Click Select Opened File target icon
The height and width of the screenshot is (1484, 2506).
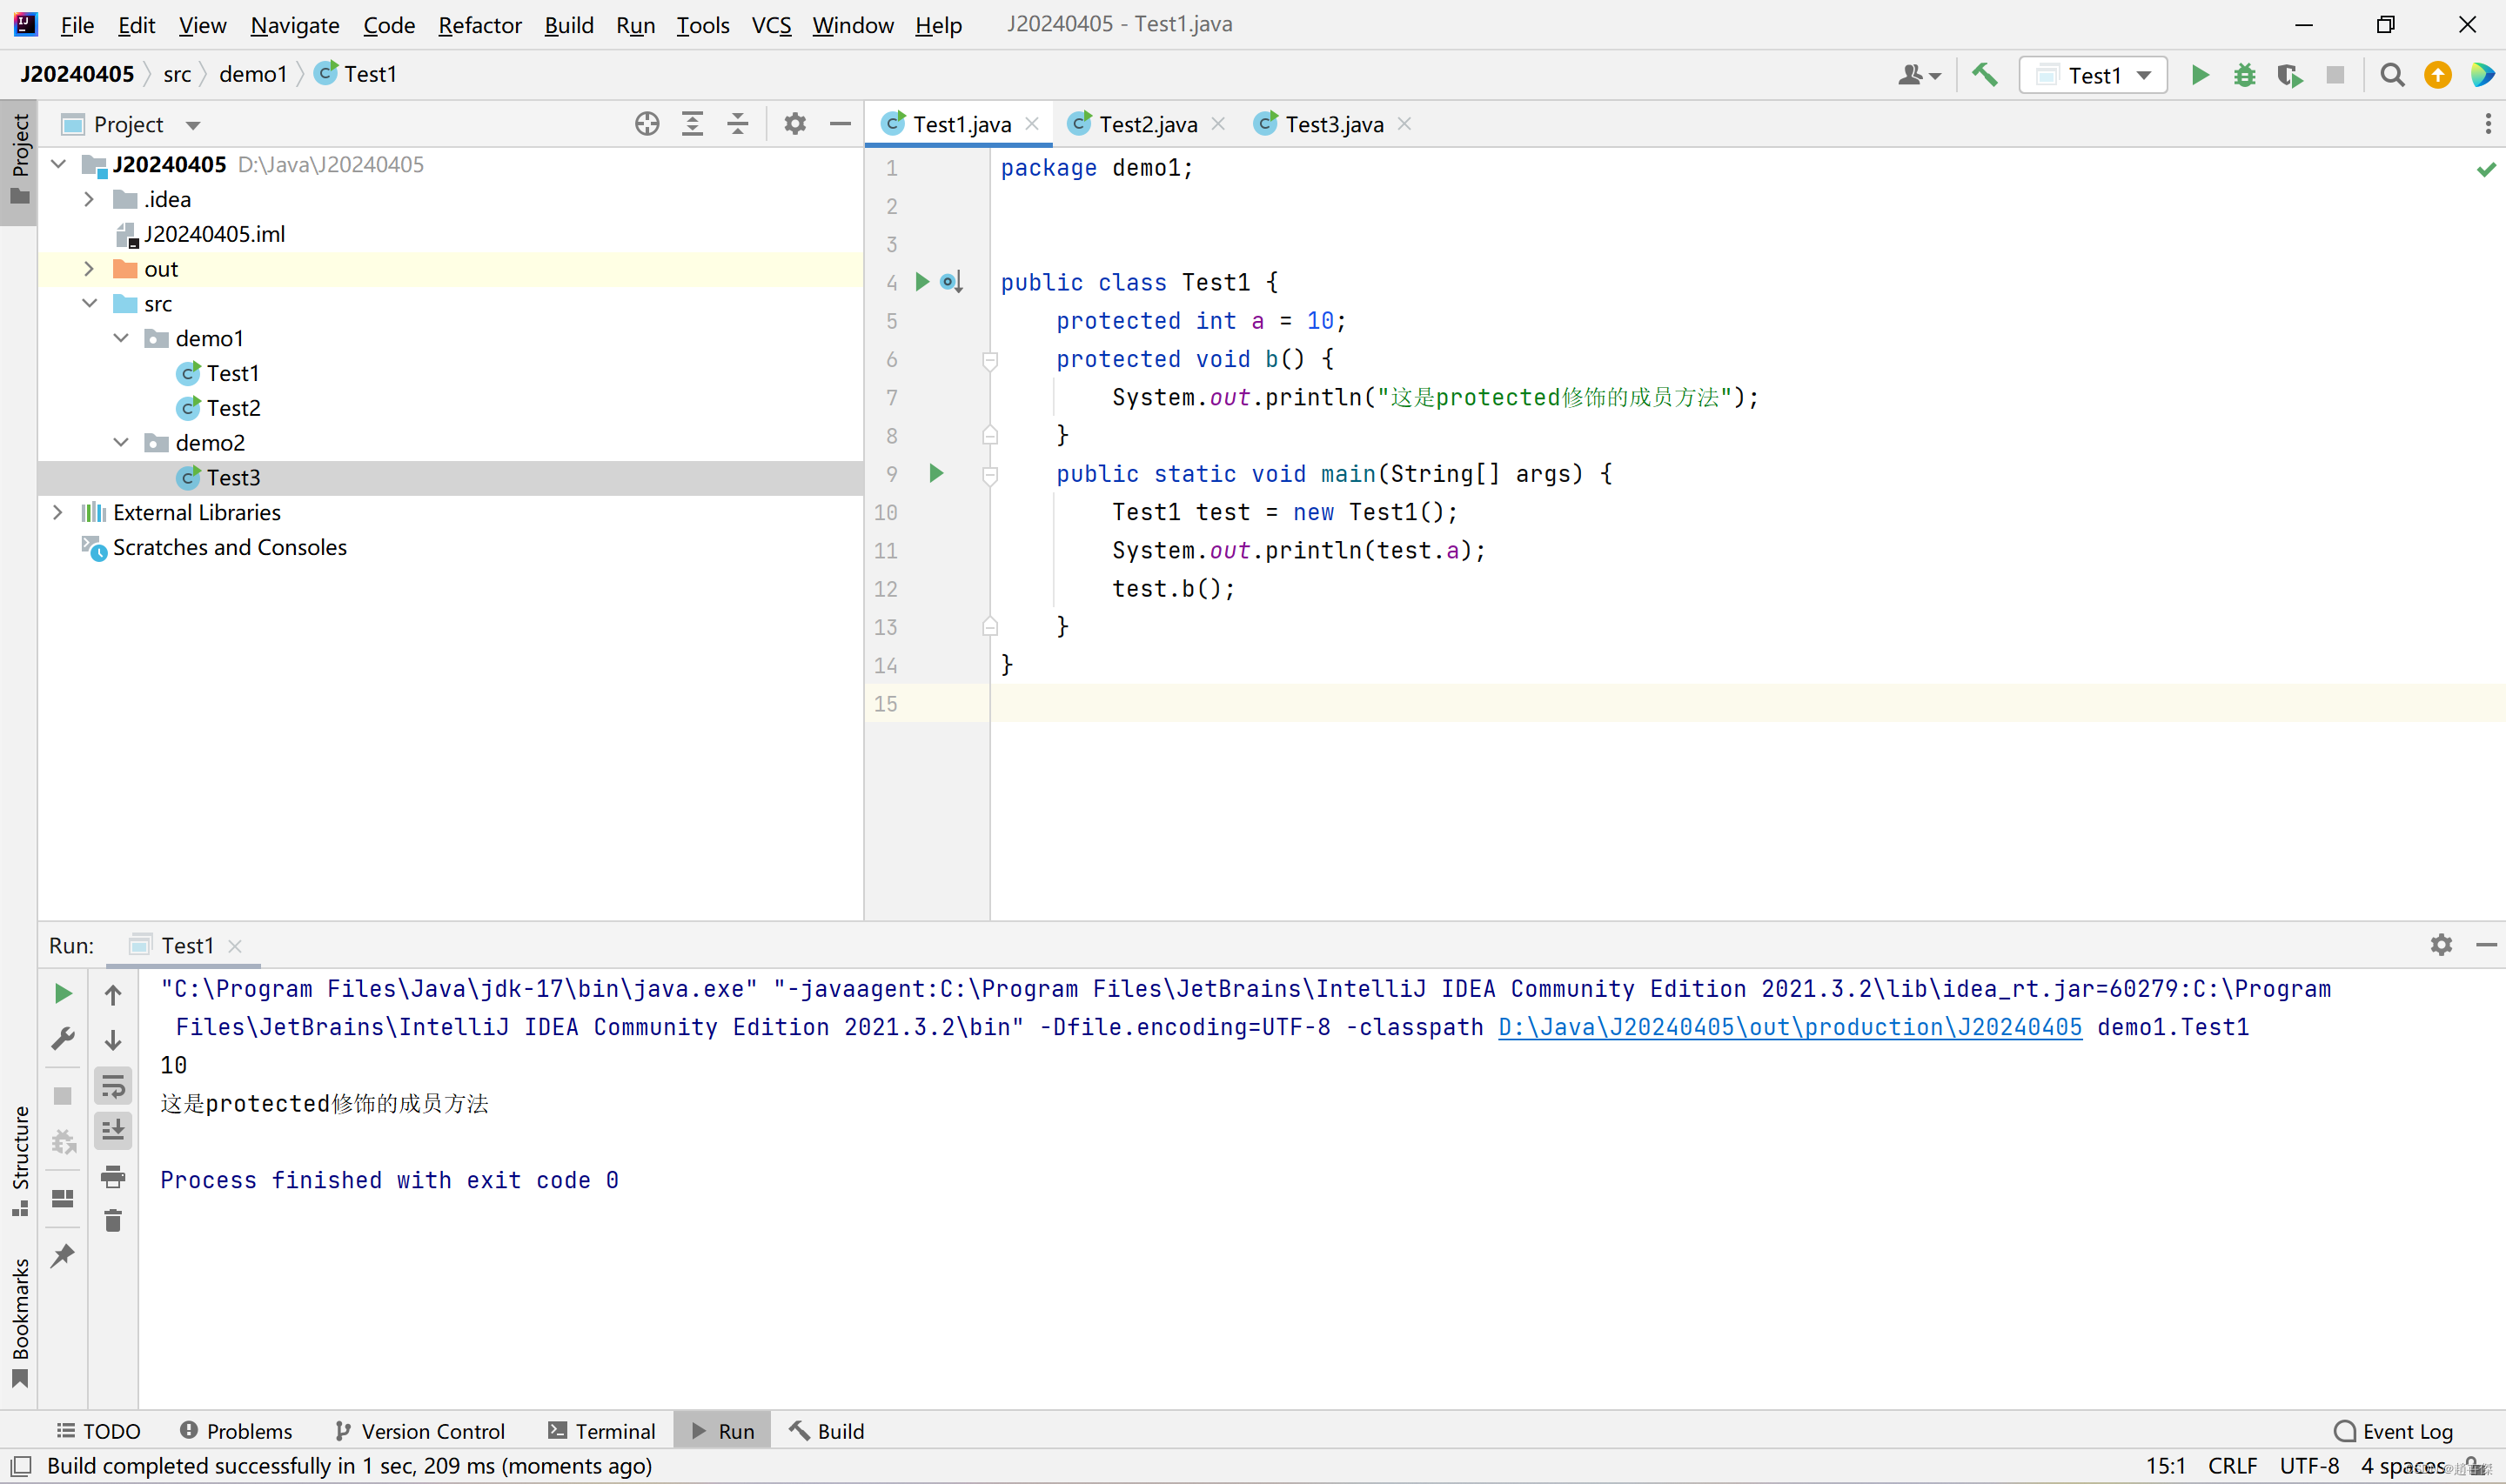point(647,124)
